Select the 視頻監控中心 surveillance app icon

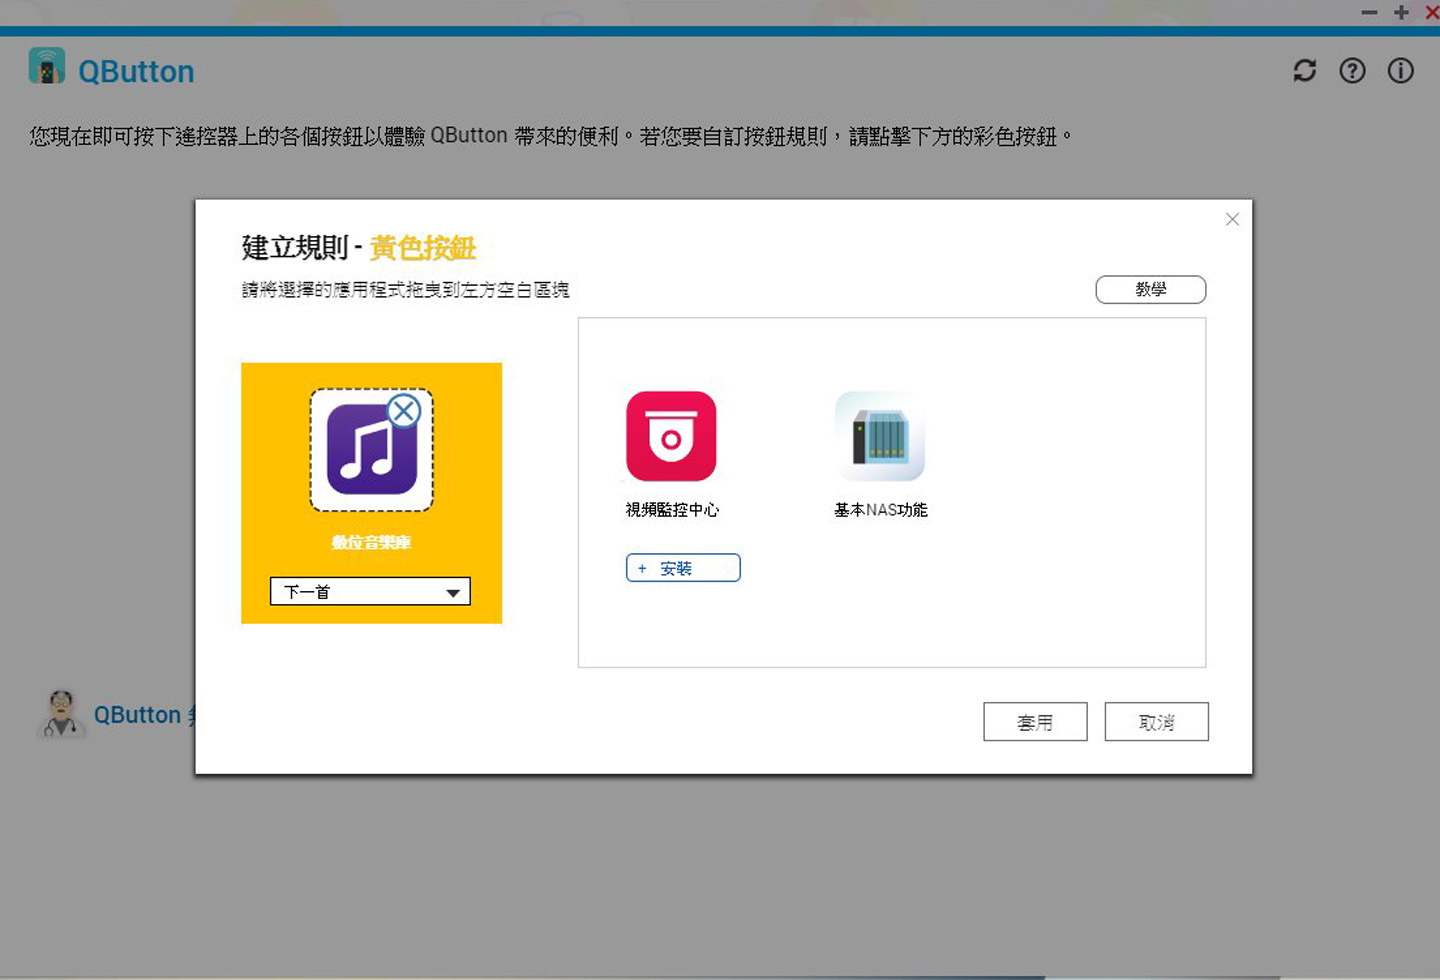(670, 435)
